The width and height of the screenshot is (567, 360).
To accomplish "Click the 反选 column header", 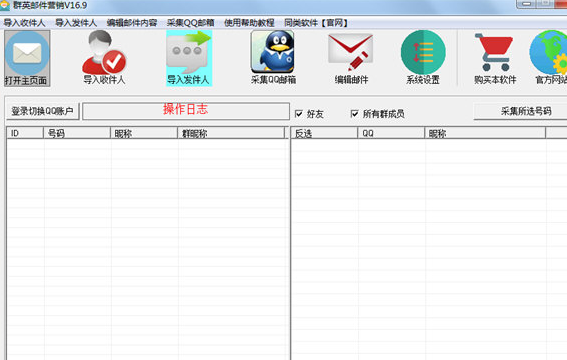I will (324, 133).
